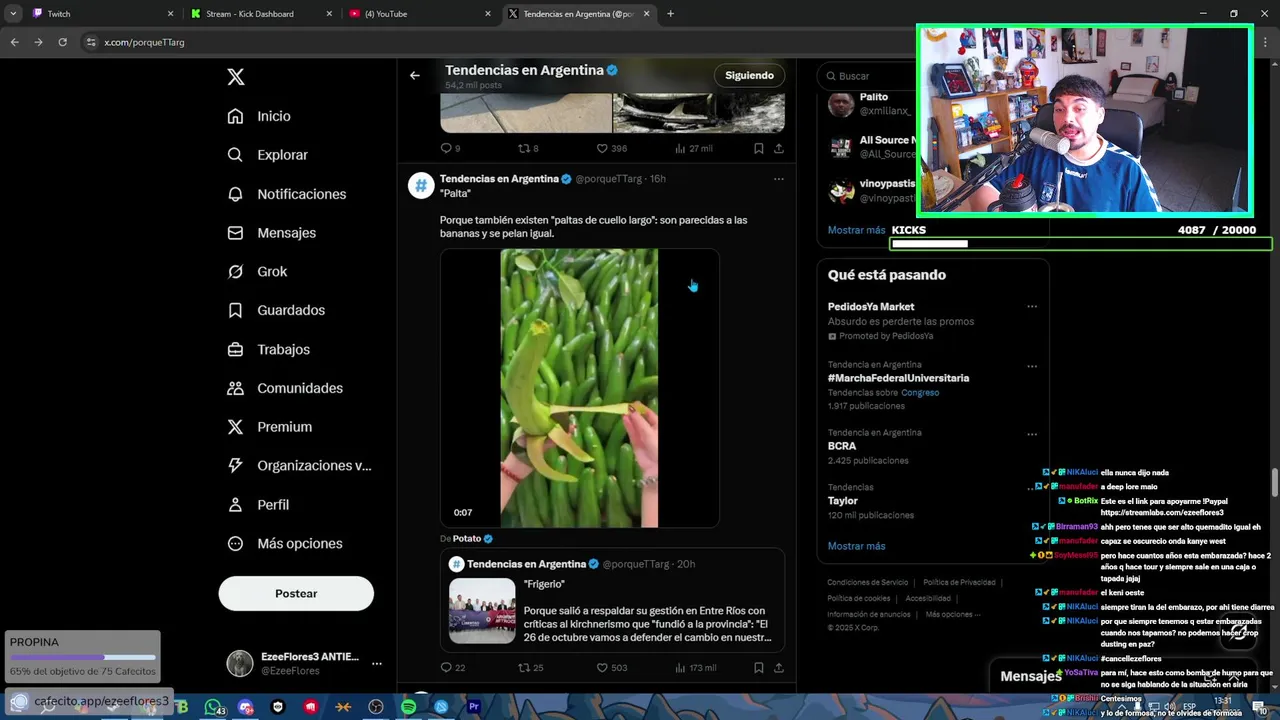This screenshot has height=720, width=1280.
Task: Share the post with 396 likes
Action: tap(779, 148)
